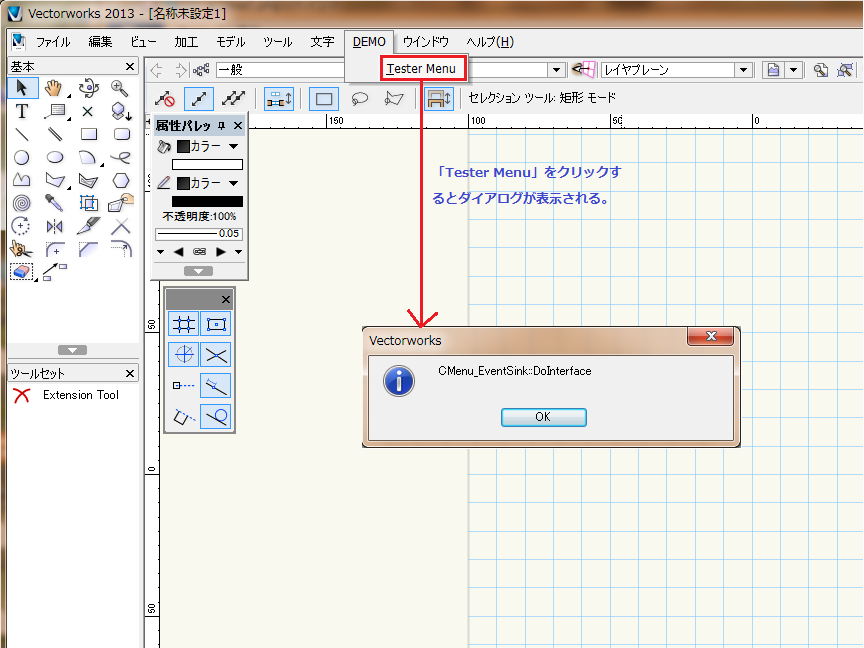
Task: Open the ヘルプ(H) menu
Action: pyautogui.click(x=490, y=42)
